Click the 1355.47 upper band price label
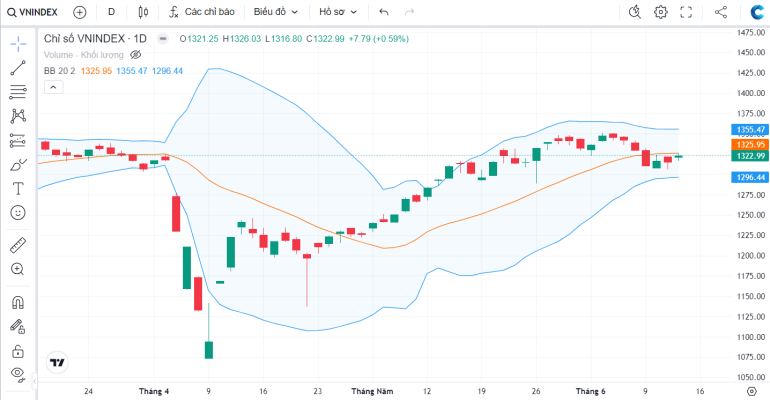770x400 pixels. point(750,130)
